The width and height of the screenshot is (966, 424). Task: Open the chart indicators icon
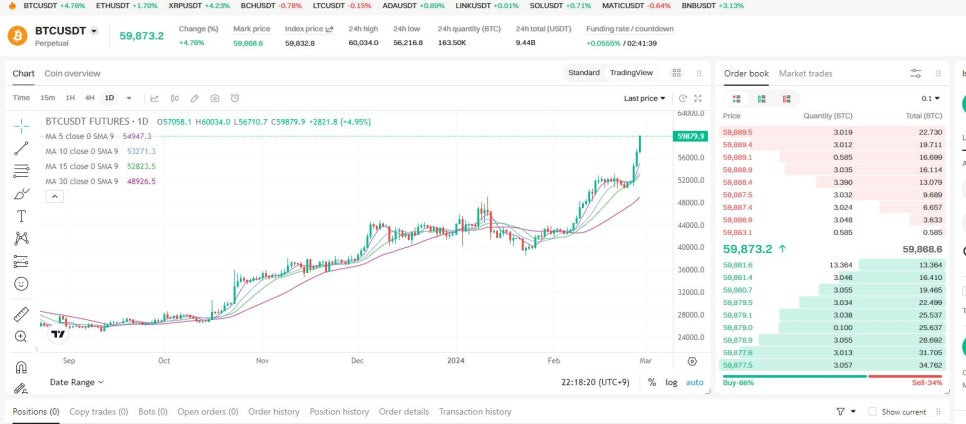click(x=155, y=98)
